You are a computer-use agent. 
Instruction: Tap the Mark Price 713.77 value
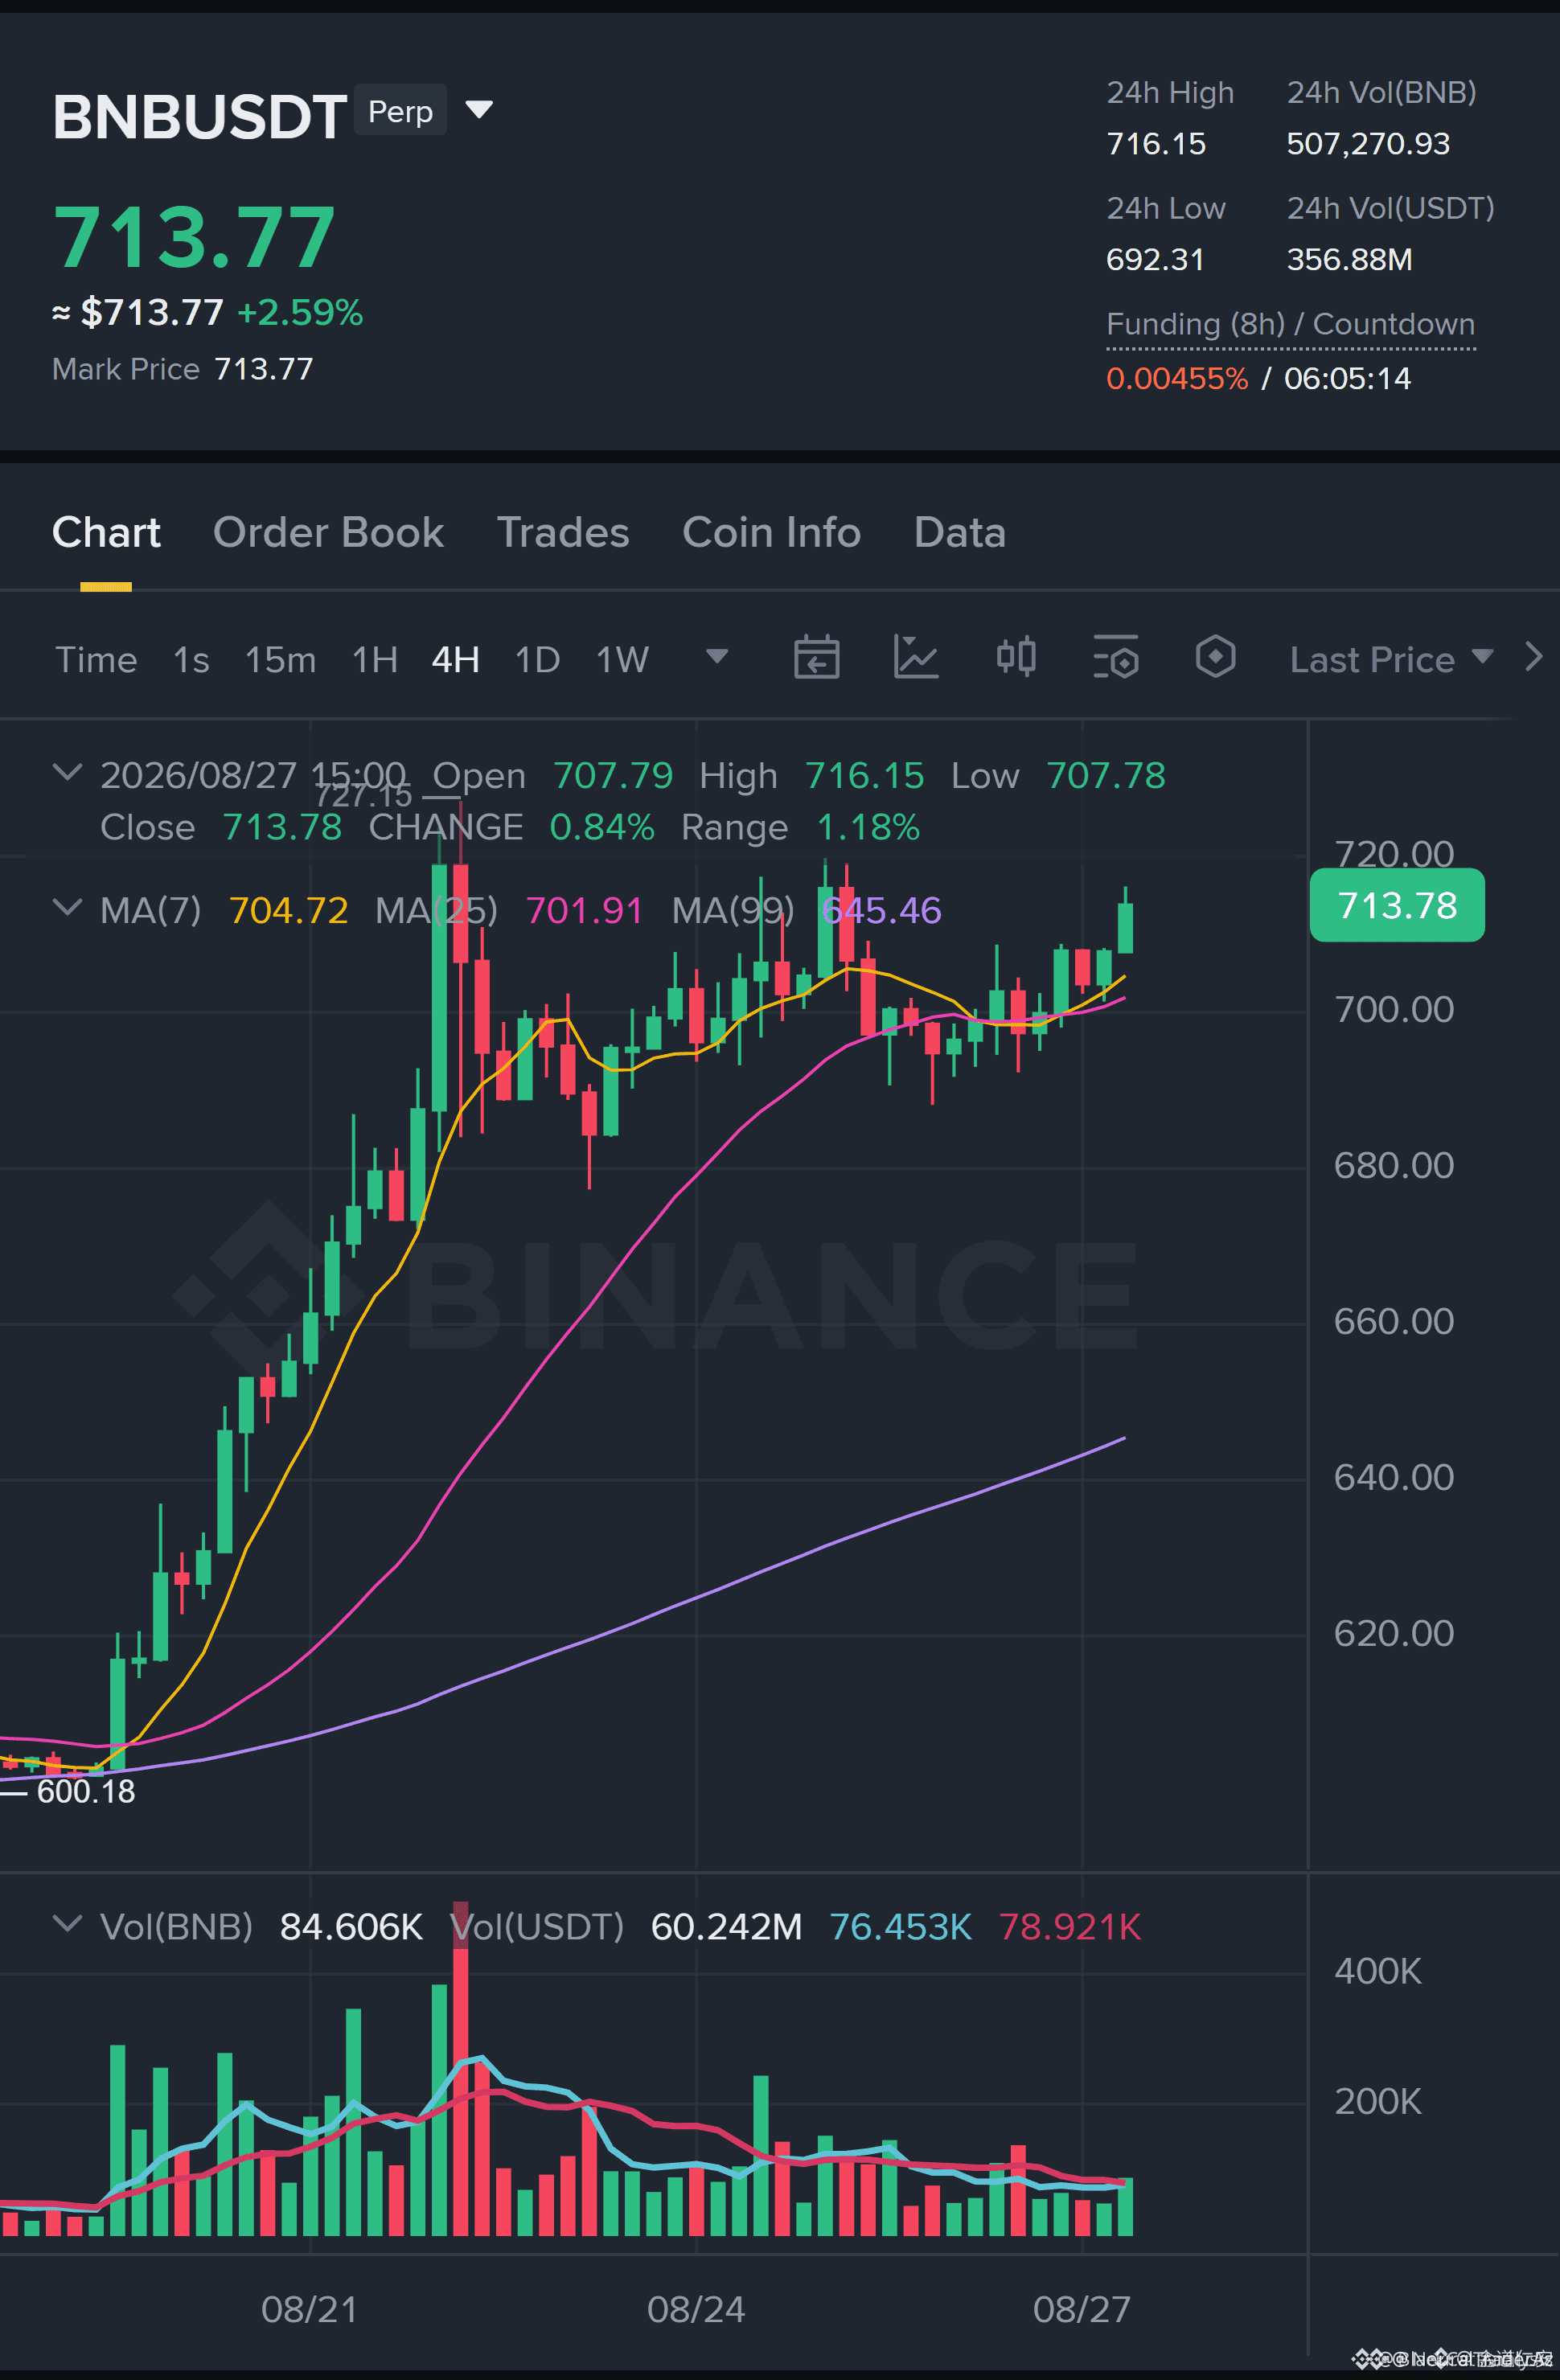click(264, 369)
